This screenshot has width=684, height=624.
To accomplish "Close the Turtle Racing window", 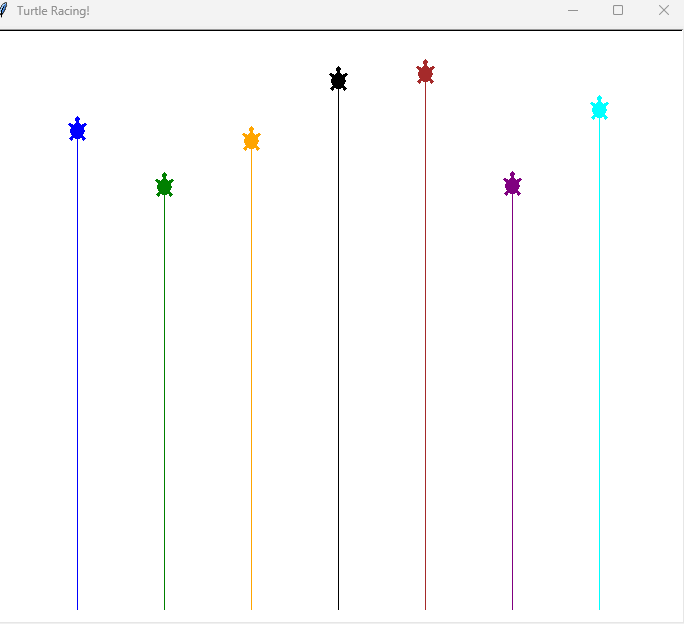I will pos(663,10).
